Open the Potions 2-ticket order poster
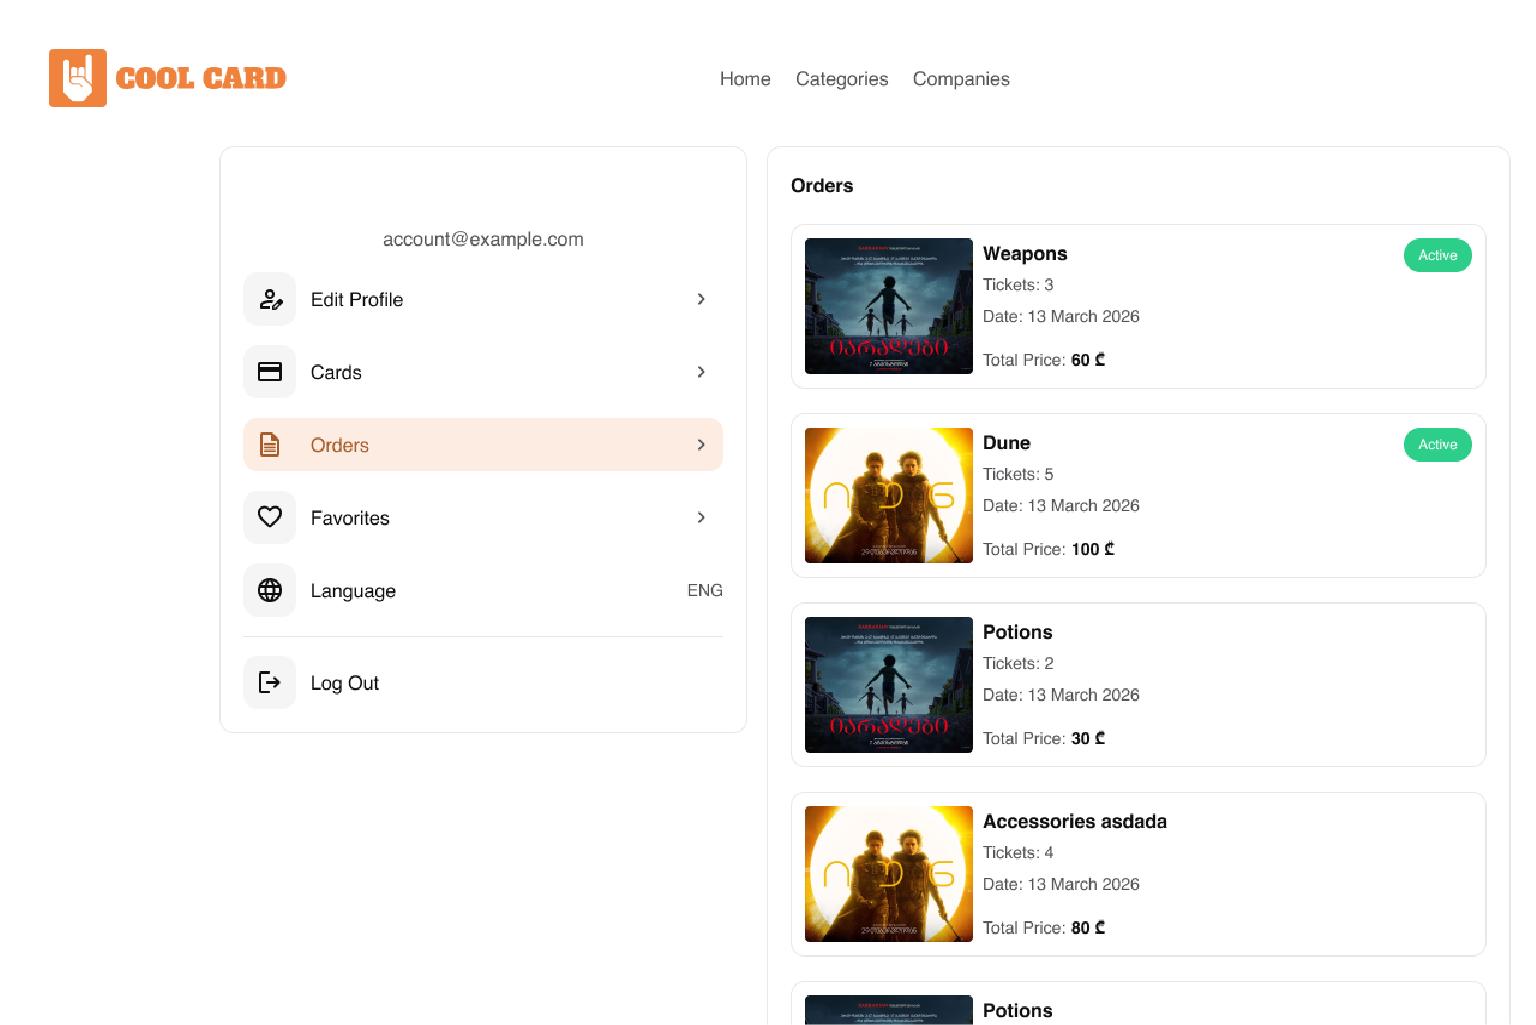Image resolution: width=1536 pixels, height=1025 pixels. (889, 685)
